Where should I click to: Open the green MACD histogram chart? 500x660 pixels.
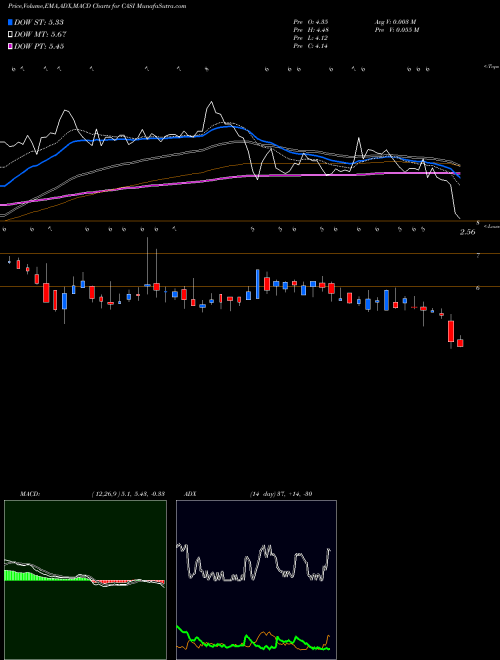85,580
